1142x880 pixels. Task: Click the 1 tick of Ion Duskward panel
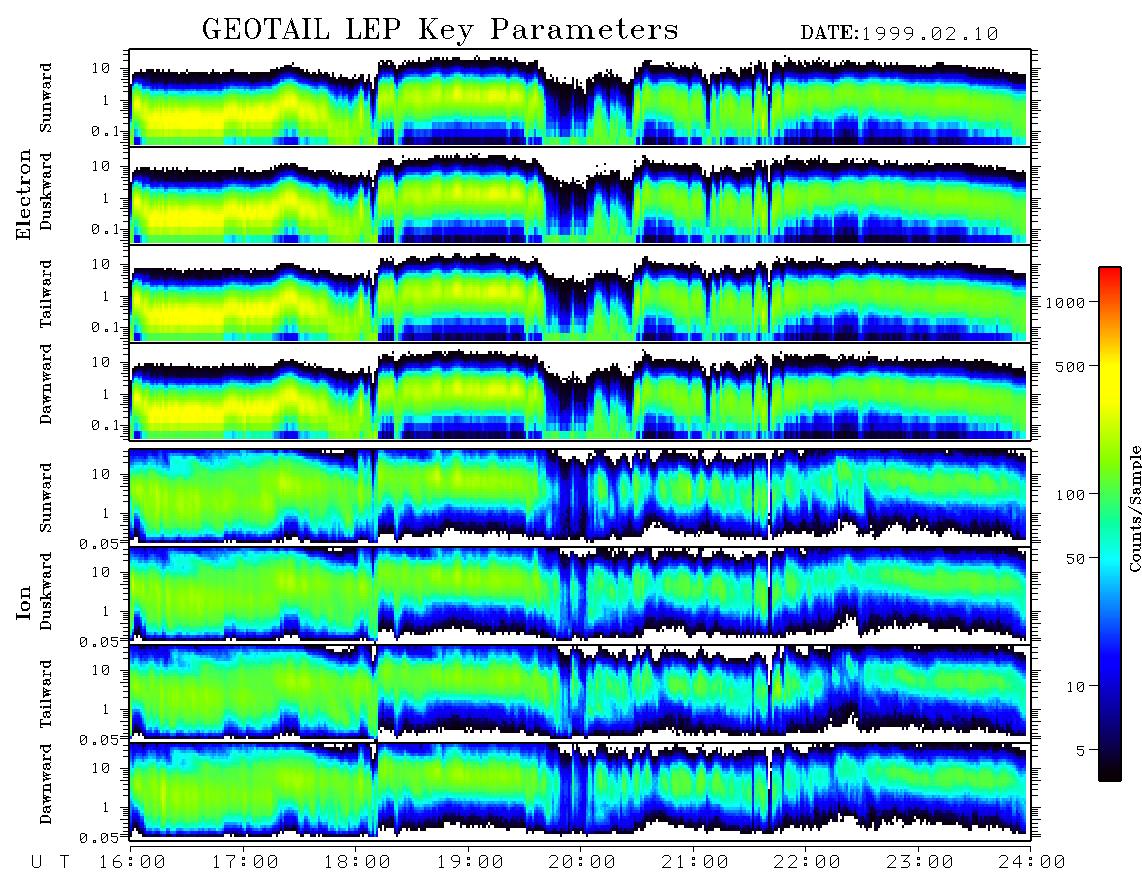click(x=106, y=611)
